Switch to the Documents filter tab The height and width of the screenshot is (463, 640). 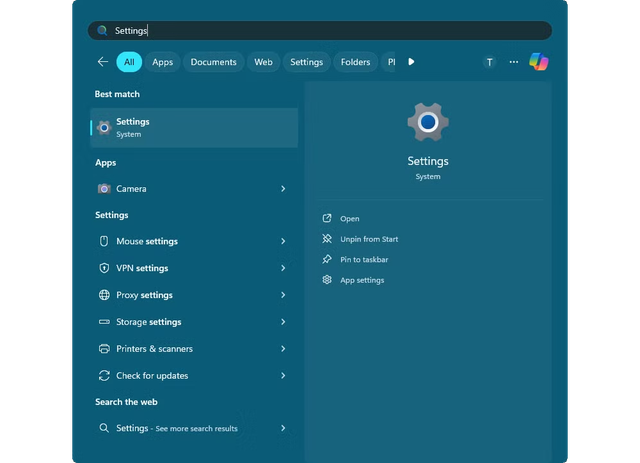tap(213, 62)
